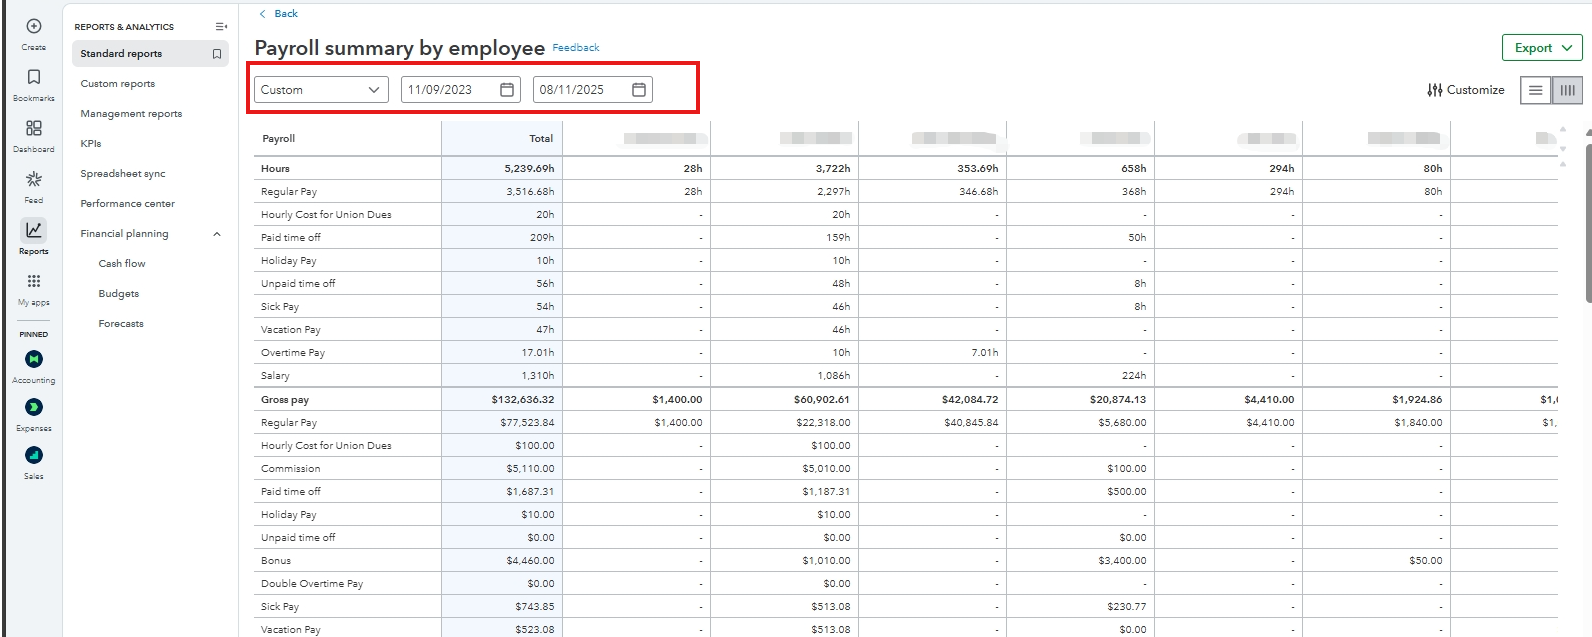Select Reports chart icon
This screenshot has width=1592, height=637.
pyautogui.click(x=34, y=230)
